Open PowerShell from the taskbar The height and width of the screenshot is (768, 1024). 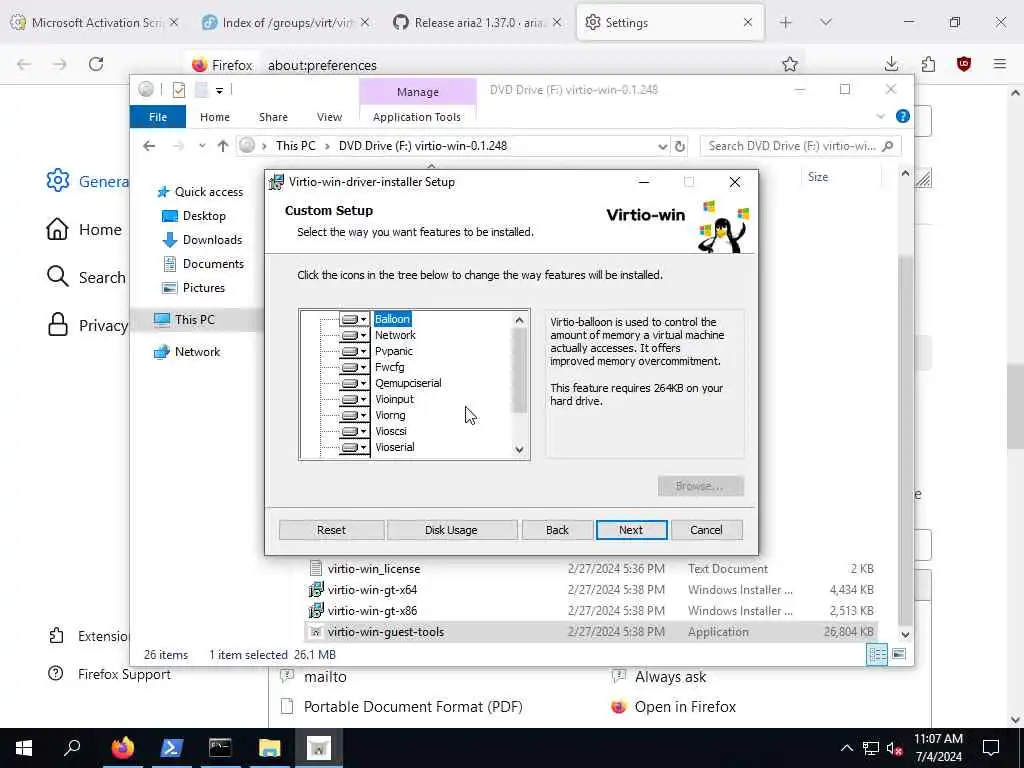[x=171, y=748]
